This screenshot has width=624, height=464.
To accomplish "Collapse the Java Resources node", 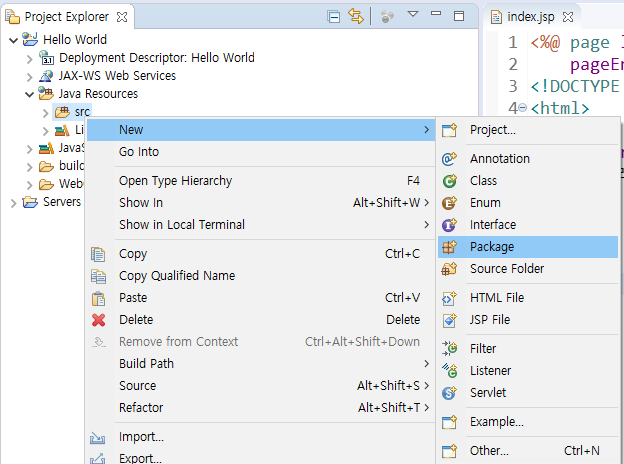I will tap(29, 95).
